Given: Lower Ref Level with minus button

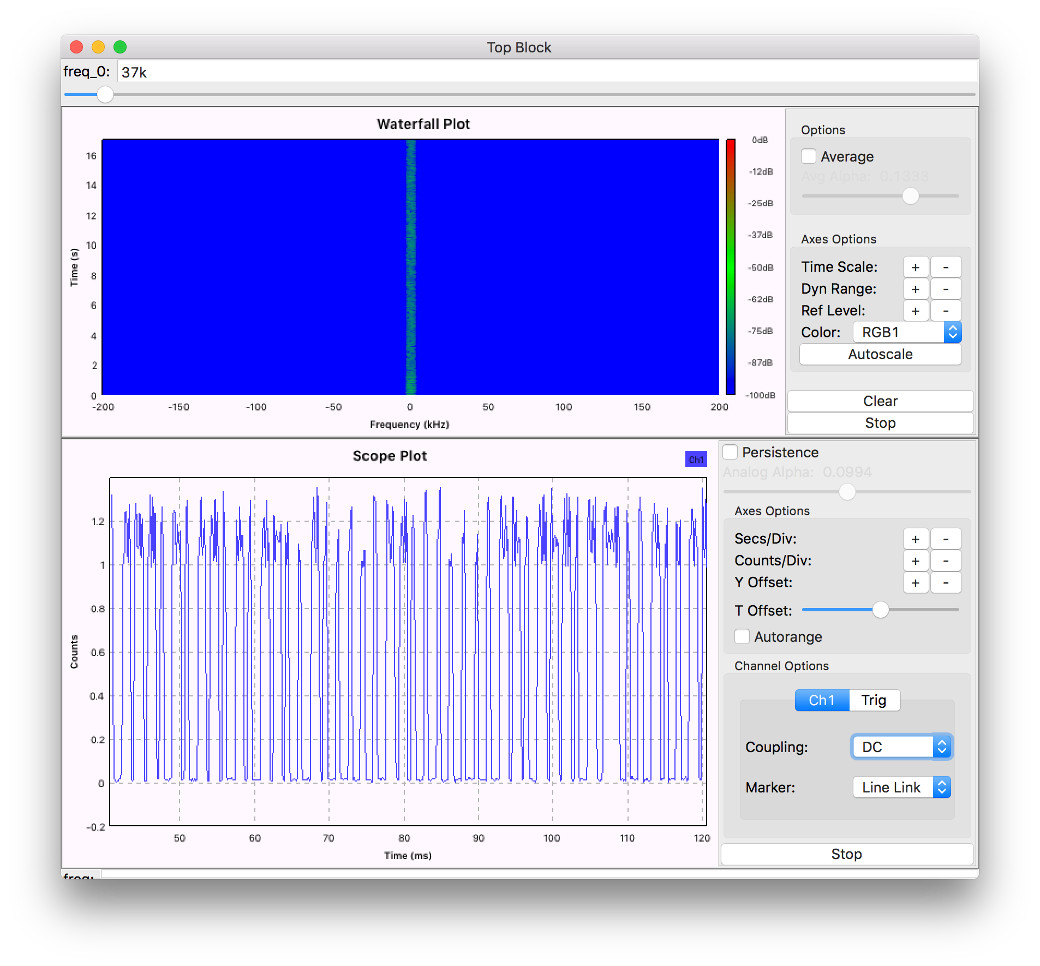Looking at the screenshot, I should point(946,311).
